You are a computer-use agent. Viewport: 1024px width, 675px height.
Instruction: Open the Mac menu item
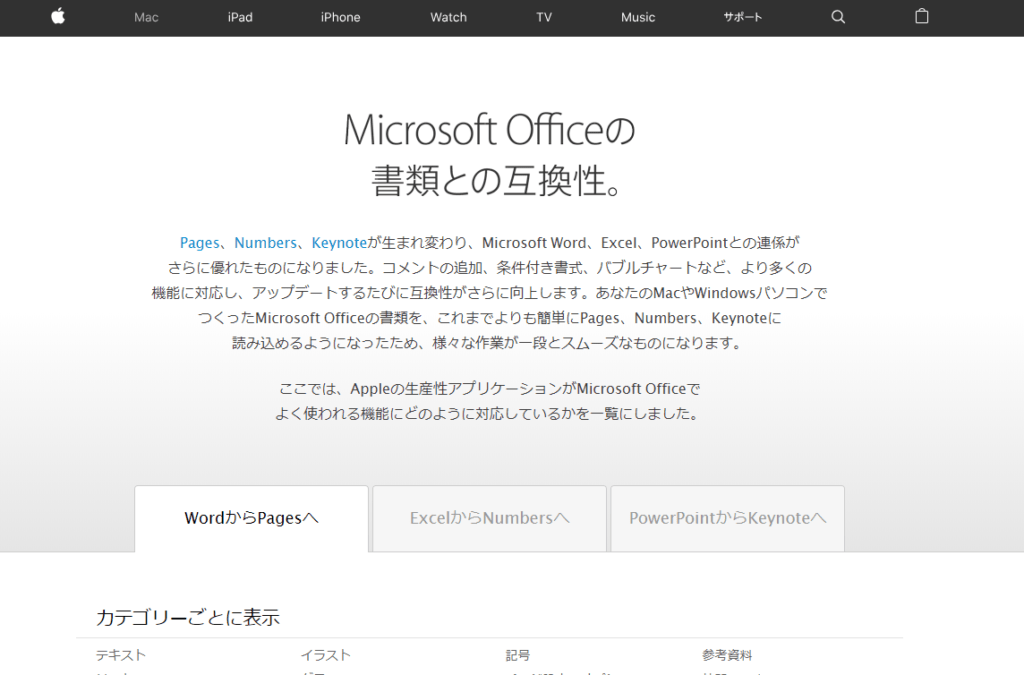pos(146,18)
